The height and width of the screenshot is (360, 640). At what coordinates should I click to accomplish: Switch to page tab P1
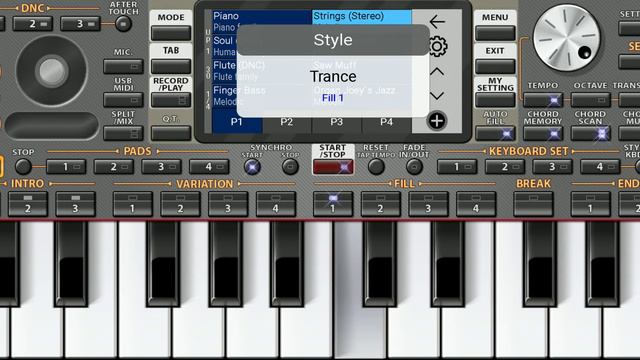pos(237,122)
